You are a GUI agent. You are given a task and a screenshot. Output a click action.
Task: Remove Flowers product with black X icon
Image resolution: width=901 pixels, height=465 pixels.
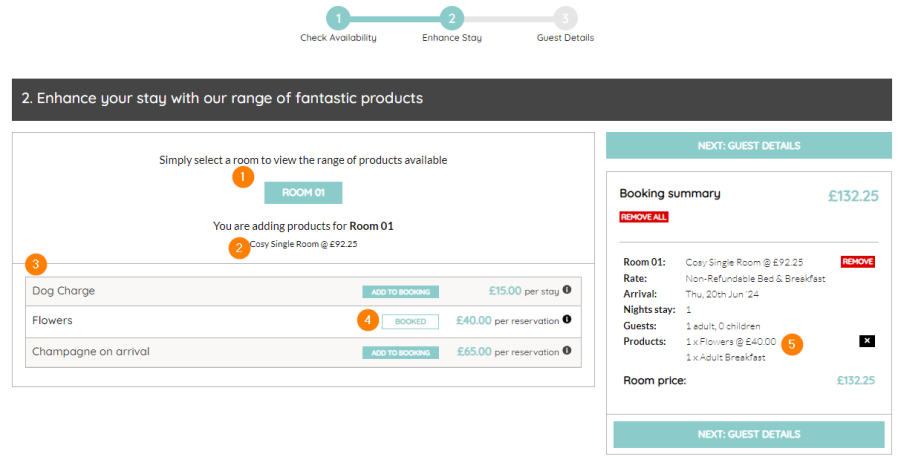(866, 341)
